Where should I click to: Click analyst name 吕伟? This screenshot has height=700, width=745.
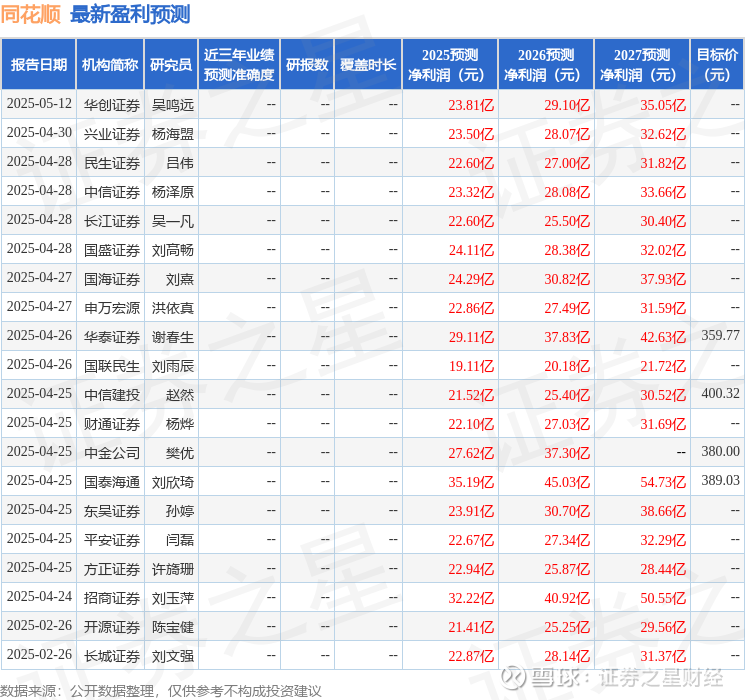[x=180, y=163]
